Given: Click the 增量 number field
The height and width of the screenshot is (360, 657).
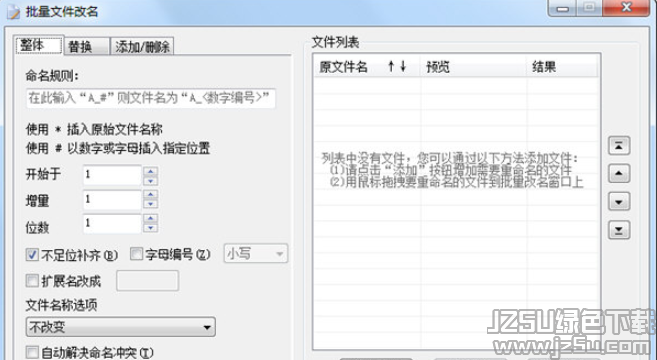Looking at the screenshot, I should pos(112,199).
